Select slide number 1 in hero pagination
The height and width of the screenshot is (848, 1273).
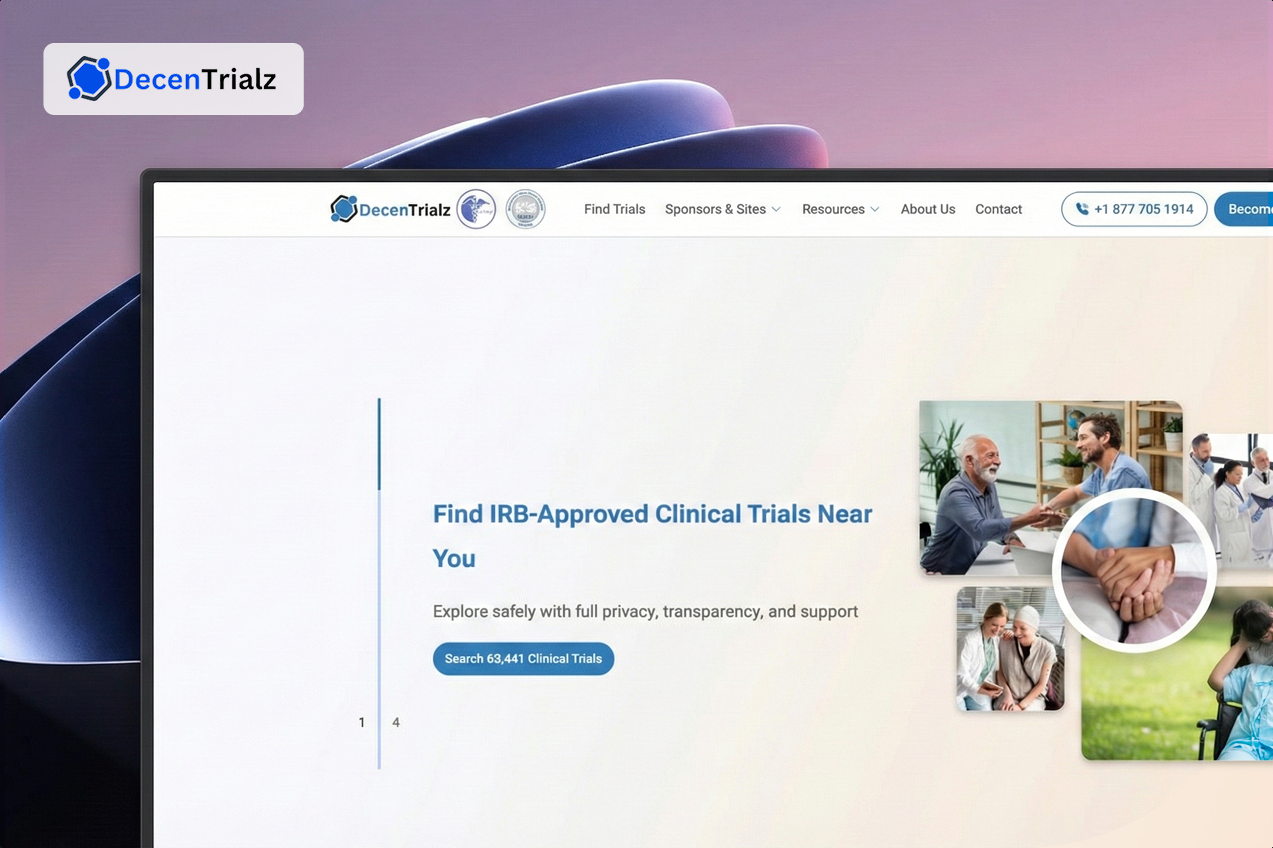pyautogui.click(x=362, y=722)
